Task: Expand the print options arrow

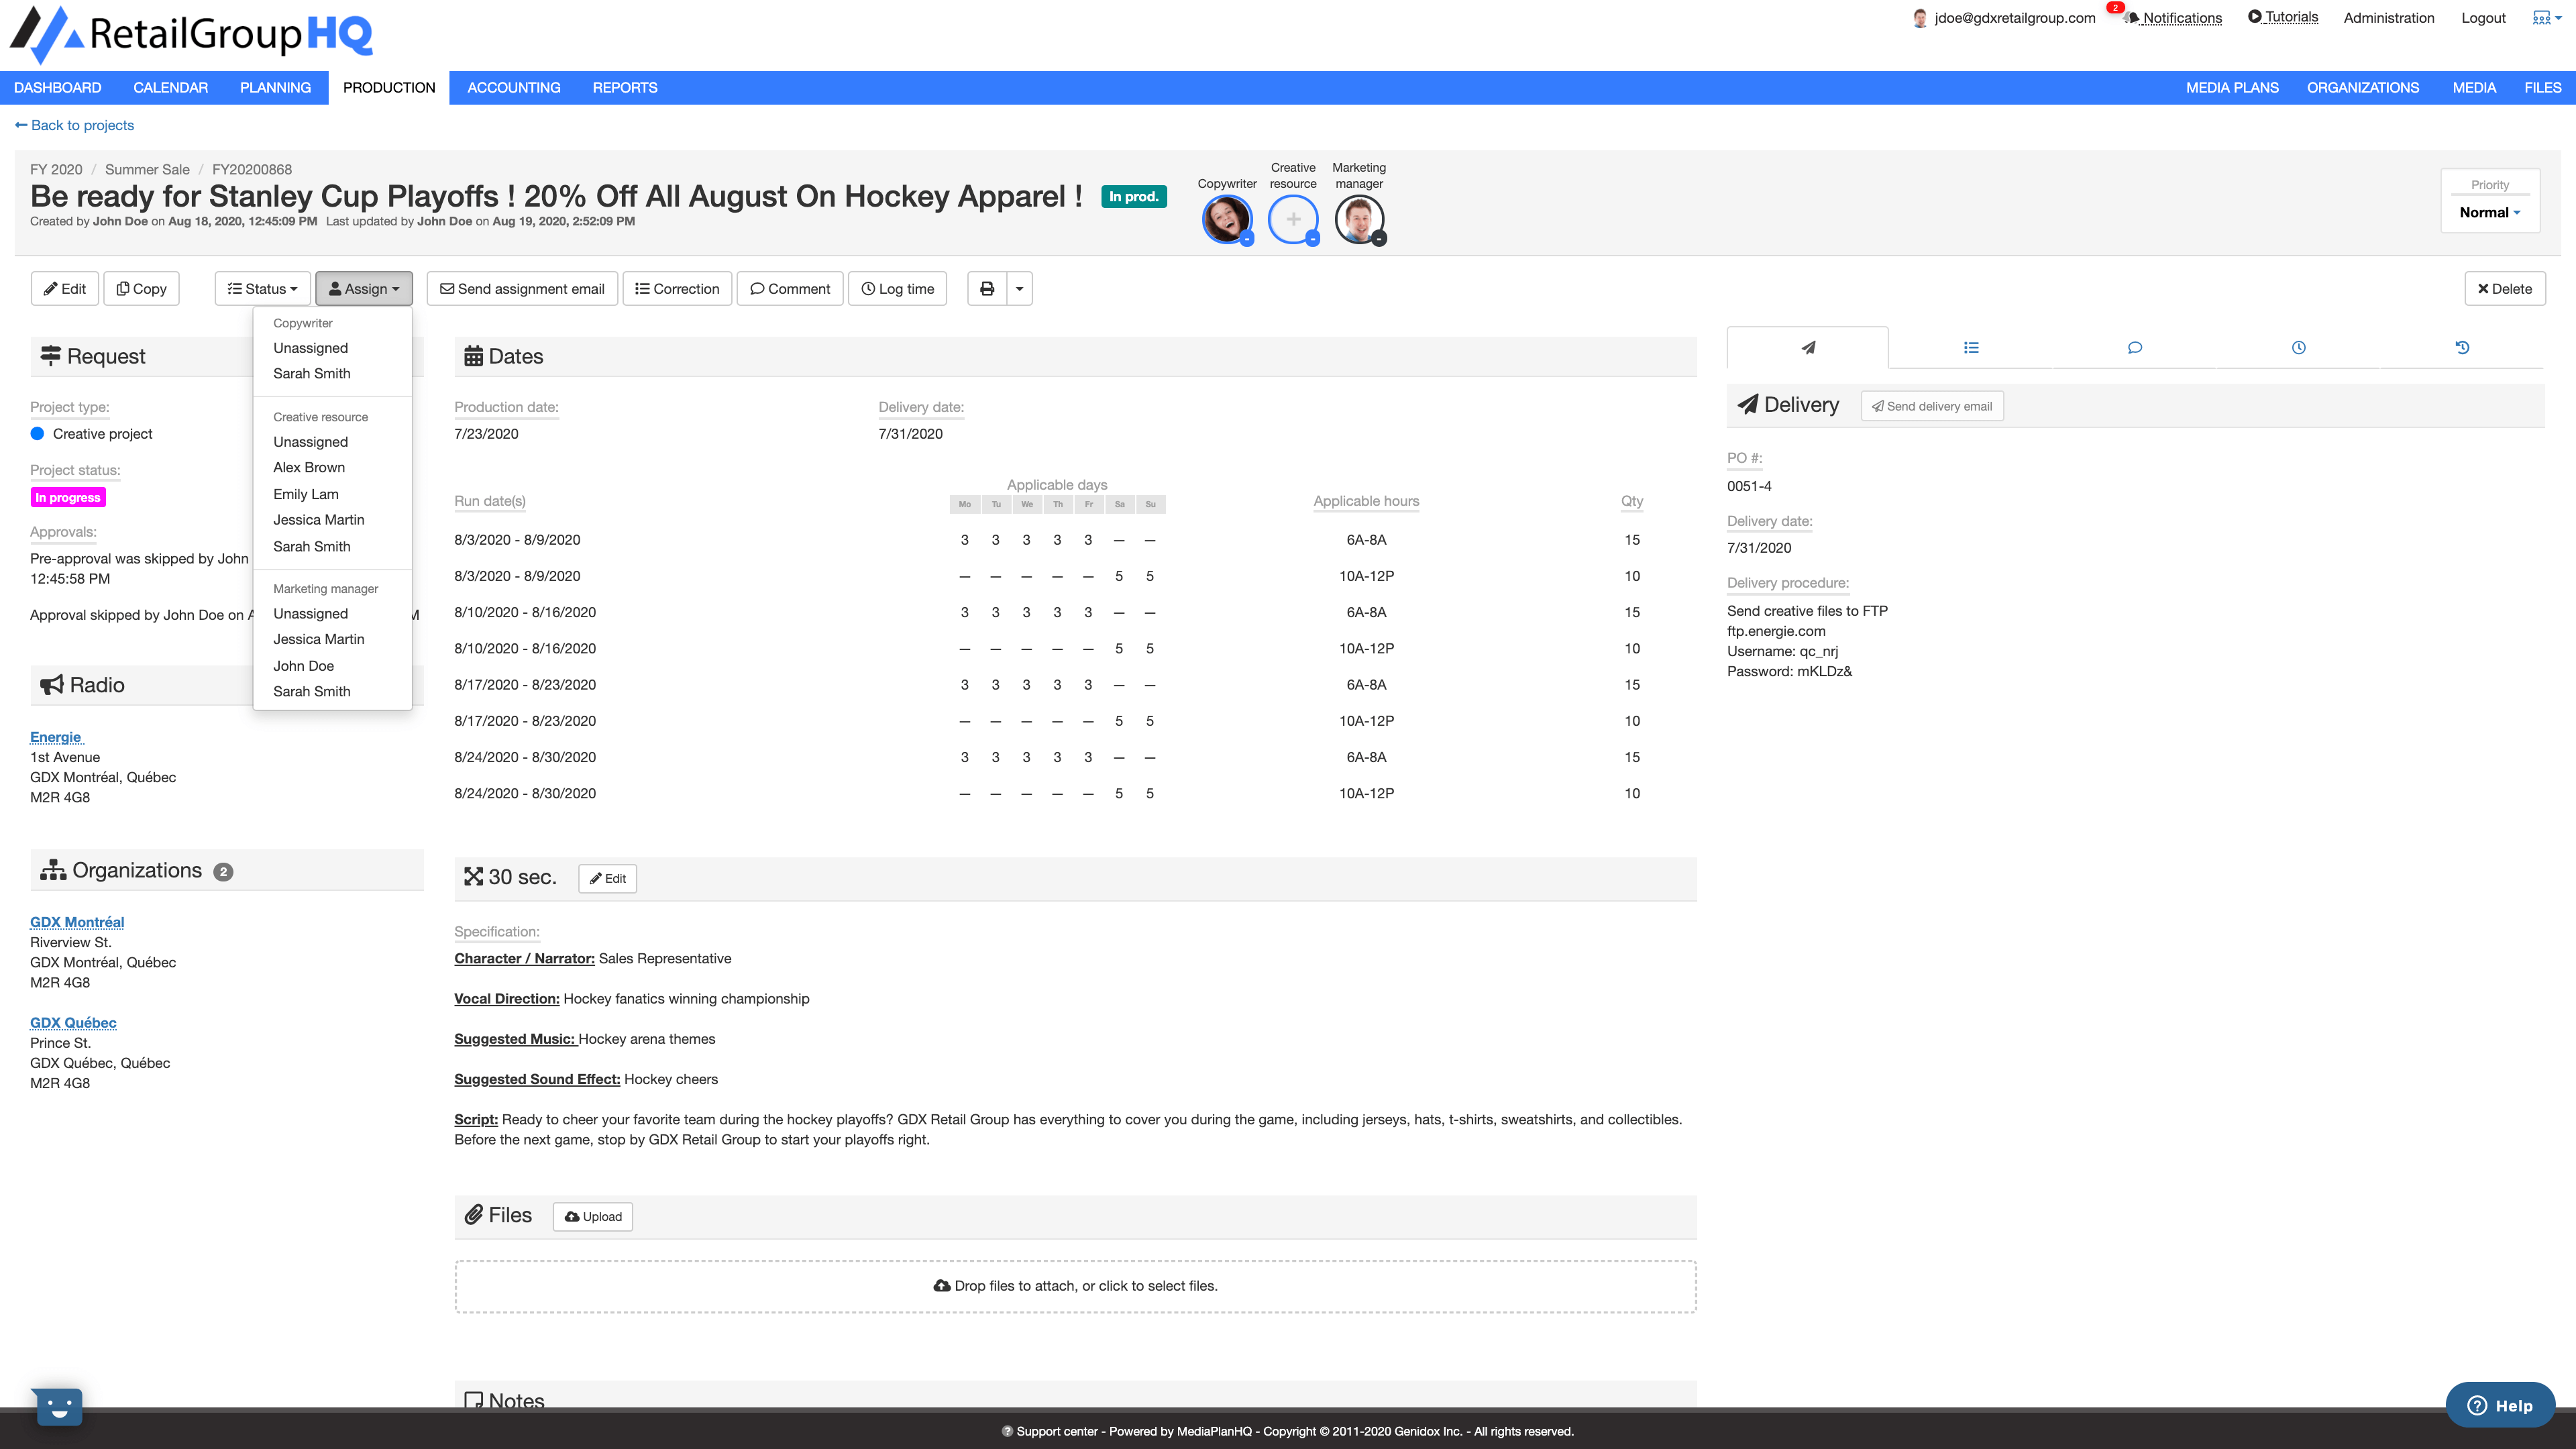Action: pos(1018,288)
